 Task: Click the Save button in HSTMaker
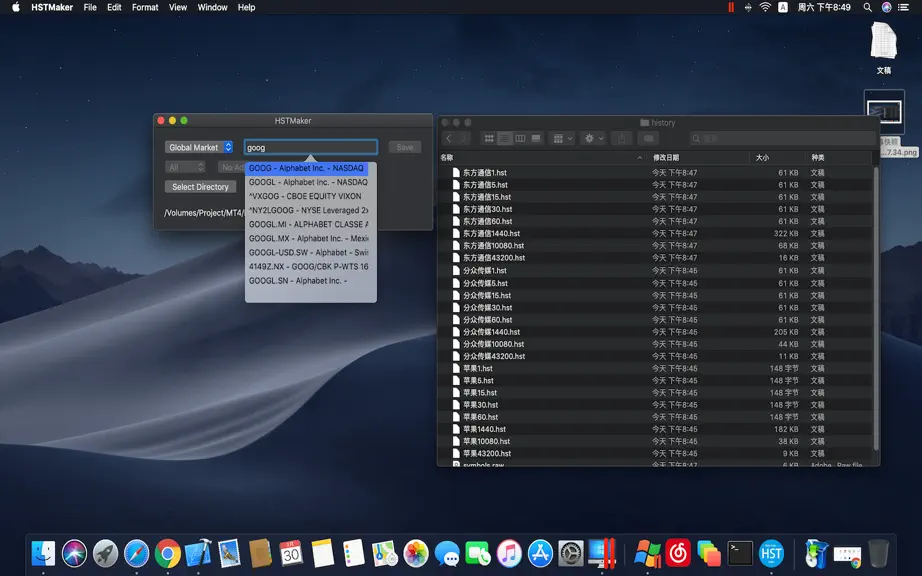point(405,148)
